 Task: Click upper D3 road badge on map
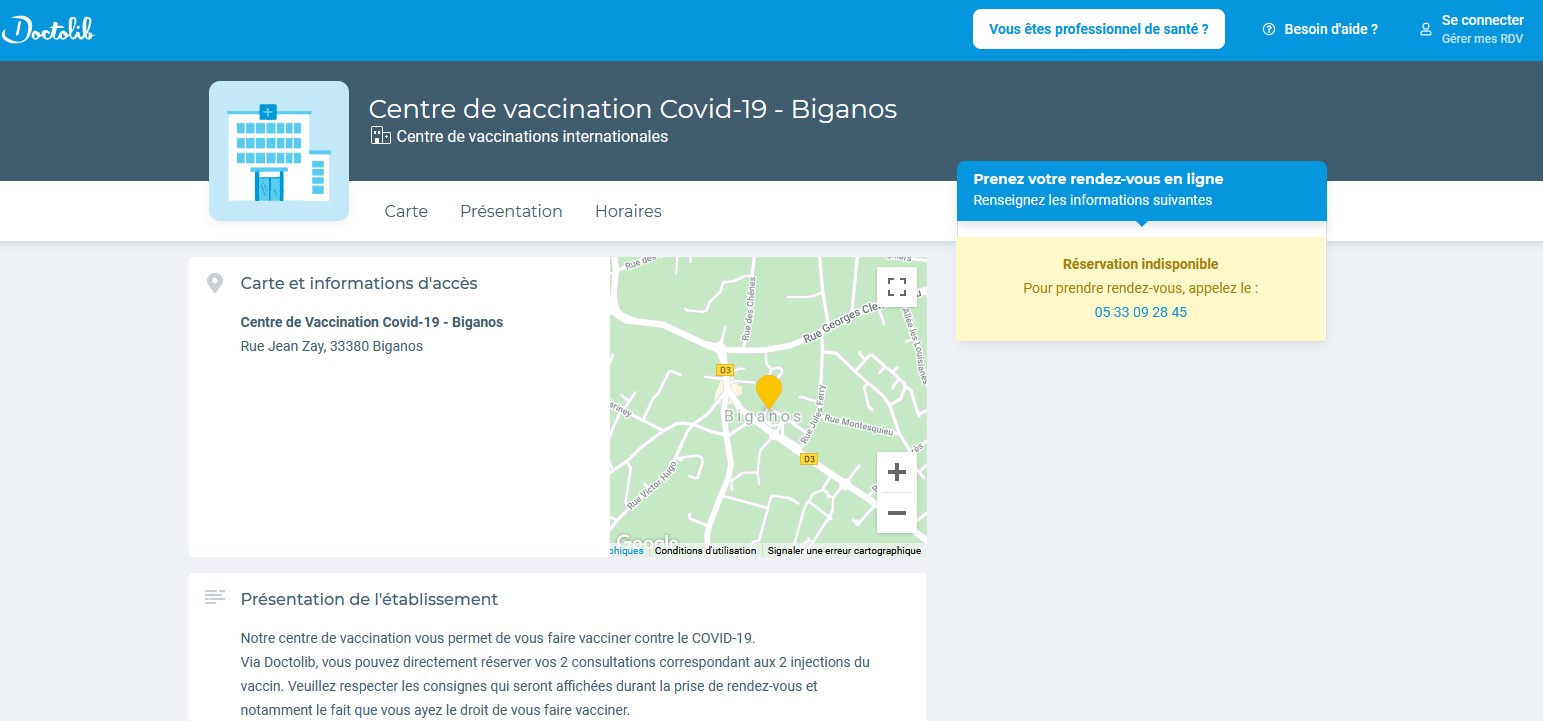(726, 370)
